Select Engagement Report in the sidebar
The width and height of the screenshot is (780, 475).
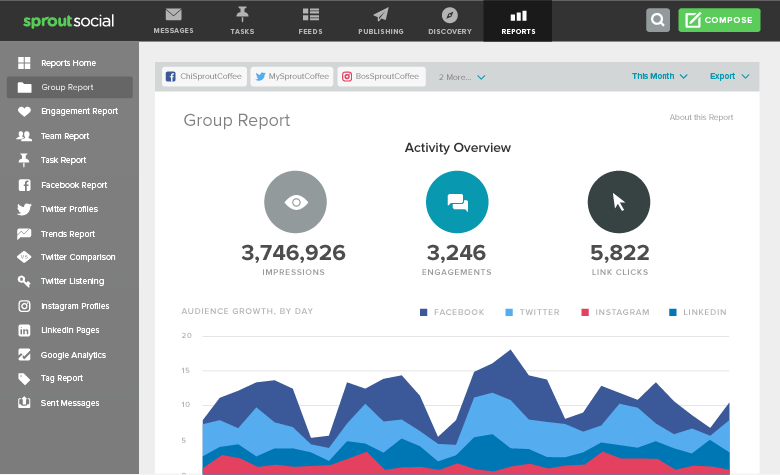[x=79, y=112]
